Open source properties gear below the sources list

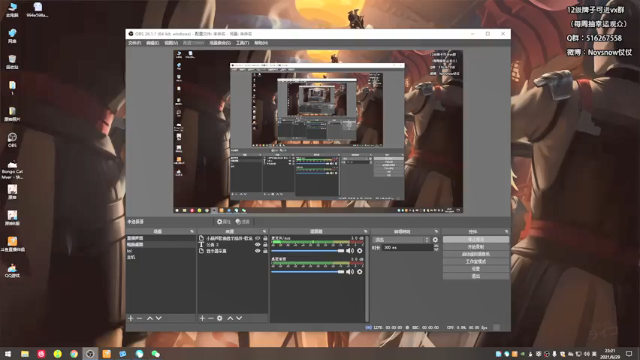tap(220, 318)
